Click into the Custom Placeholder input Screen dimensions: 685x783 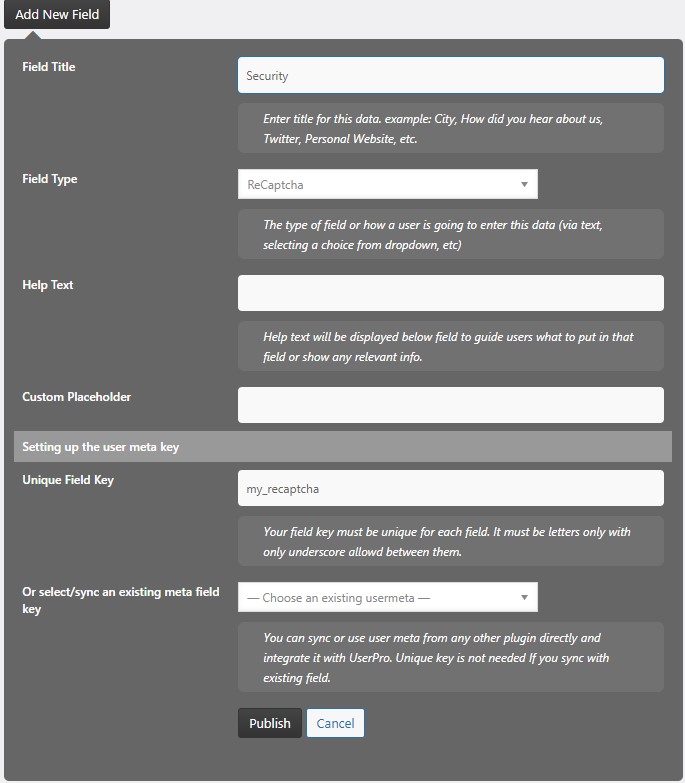pyautogui.click(x=450, y=405)
